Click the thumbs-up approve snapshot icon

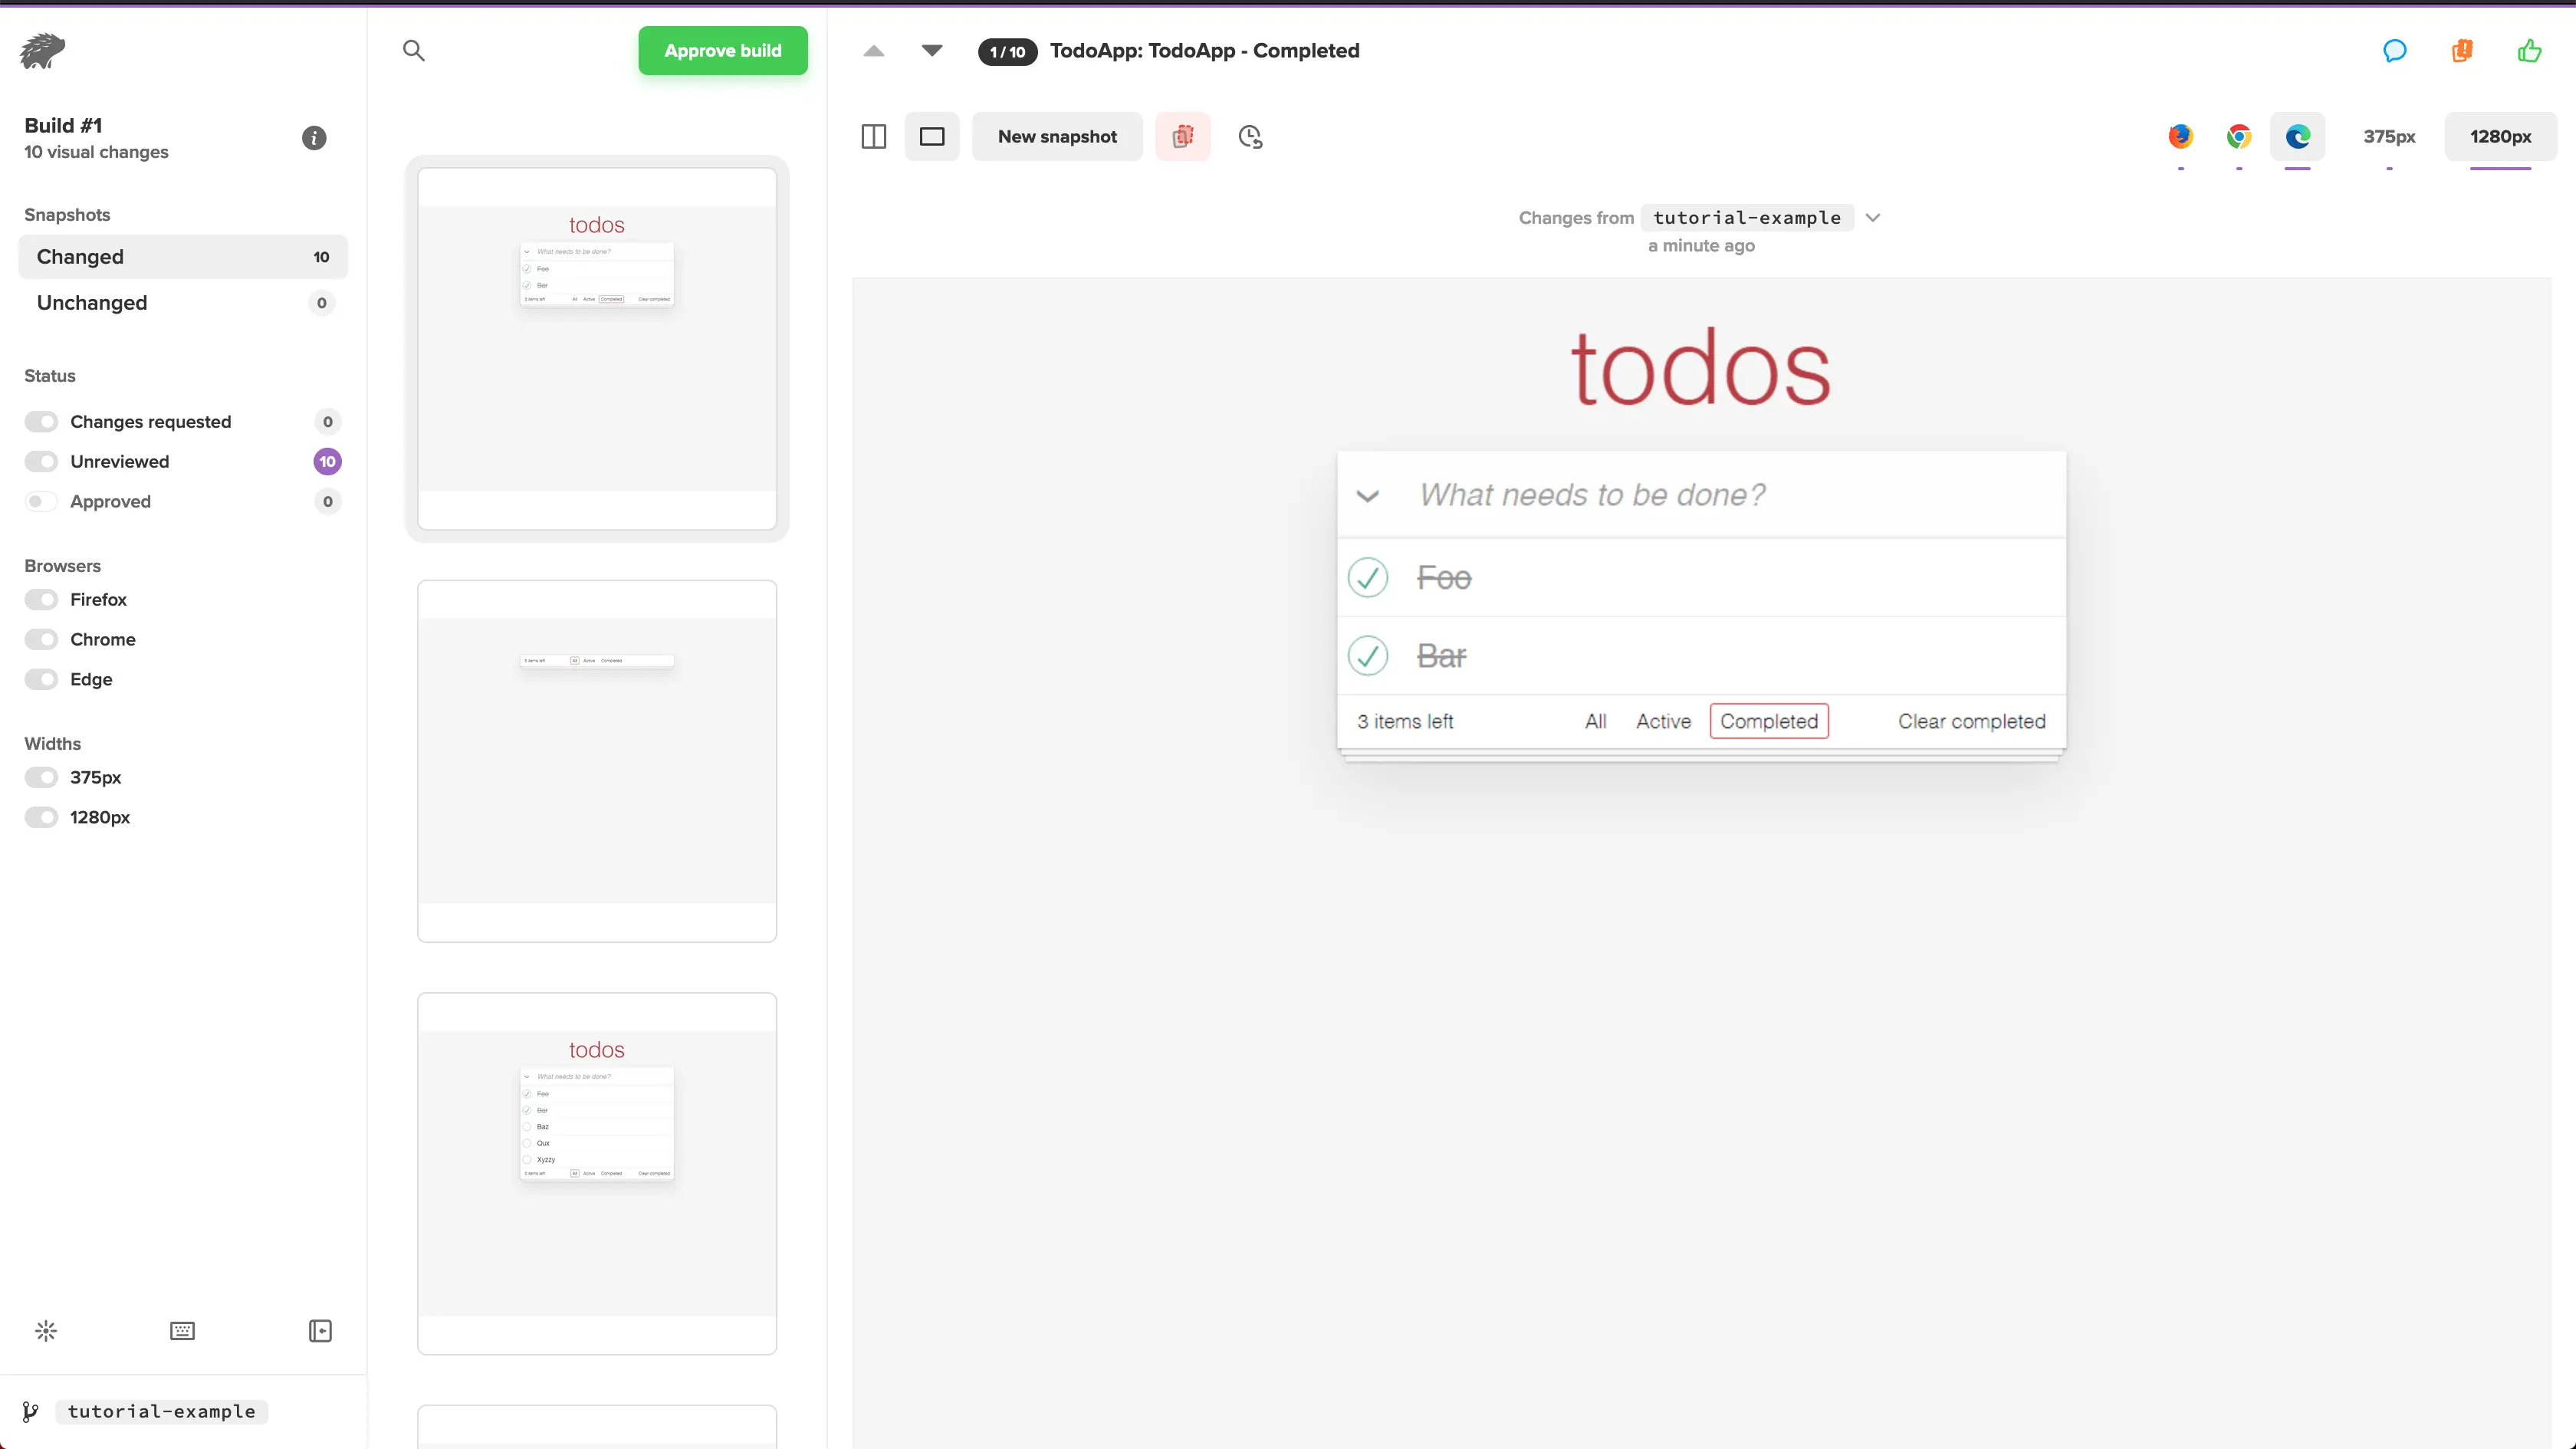(x=2529, y=51)
